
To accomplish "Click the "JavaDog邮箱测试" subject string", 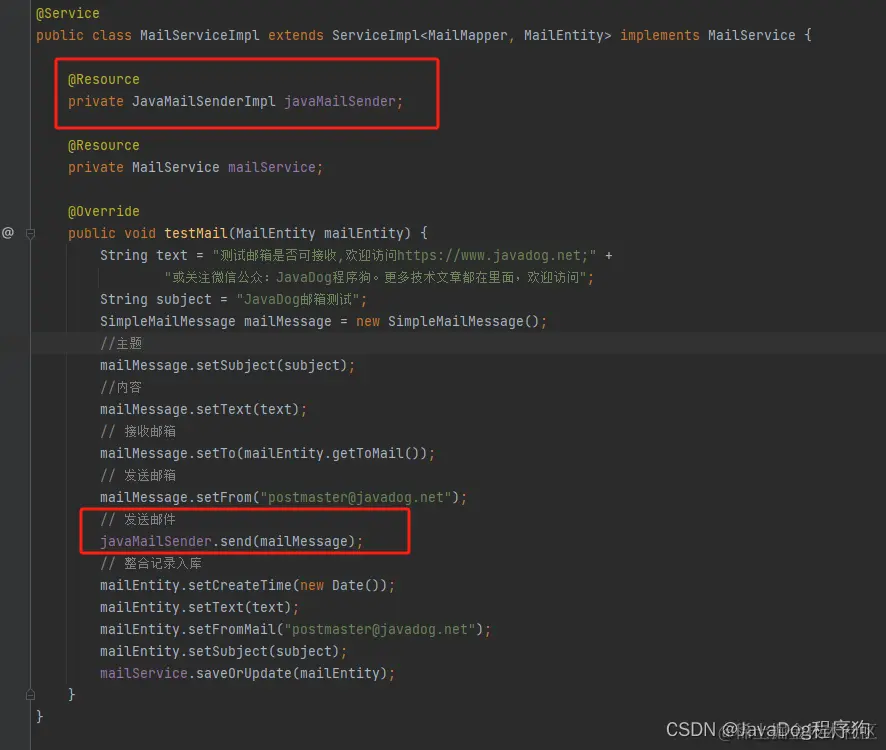I will point(298,300).
